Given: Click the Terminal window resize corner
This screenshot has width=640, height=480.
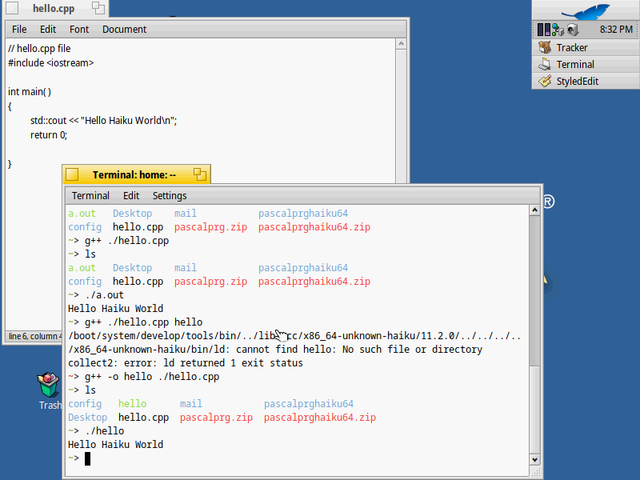Looking at the screenshot, I should (x=536, y=472).
